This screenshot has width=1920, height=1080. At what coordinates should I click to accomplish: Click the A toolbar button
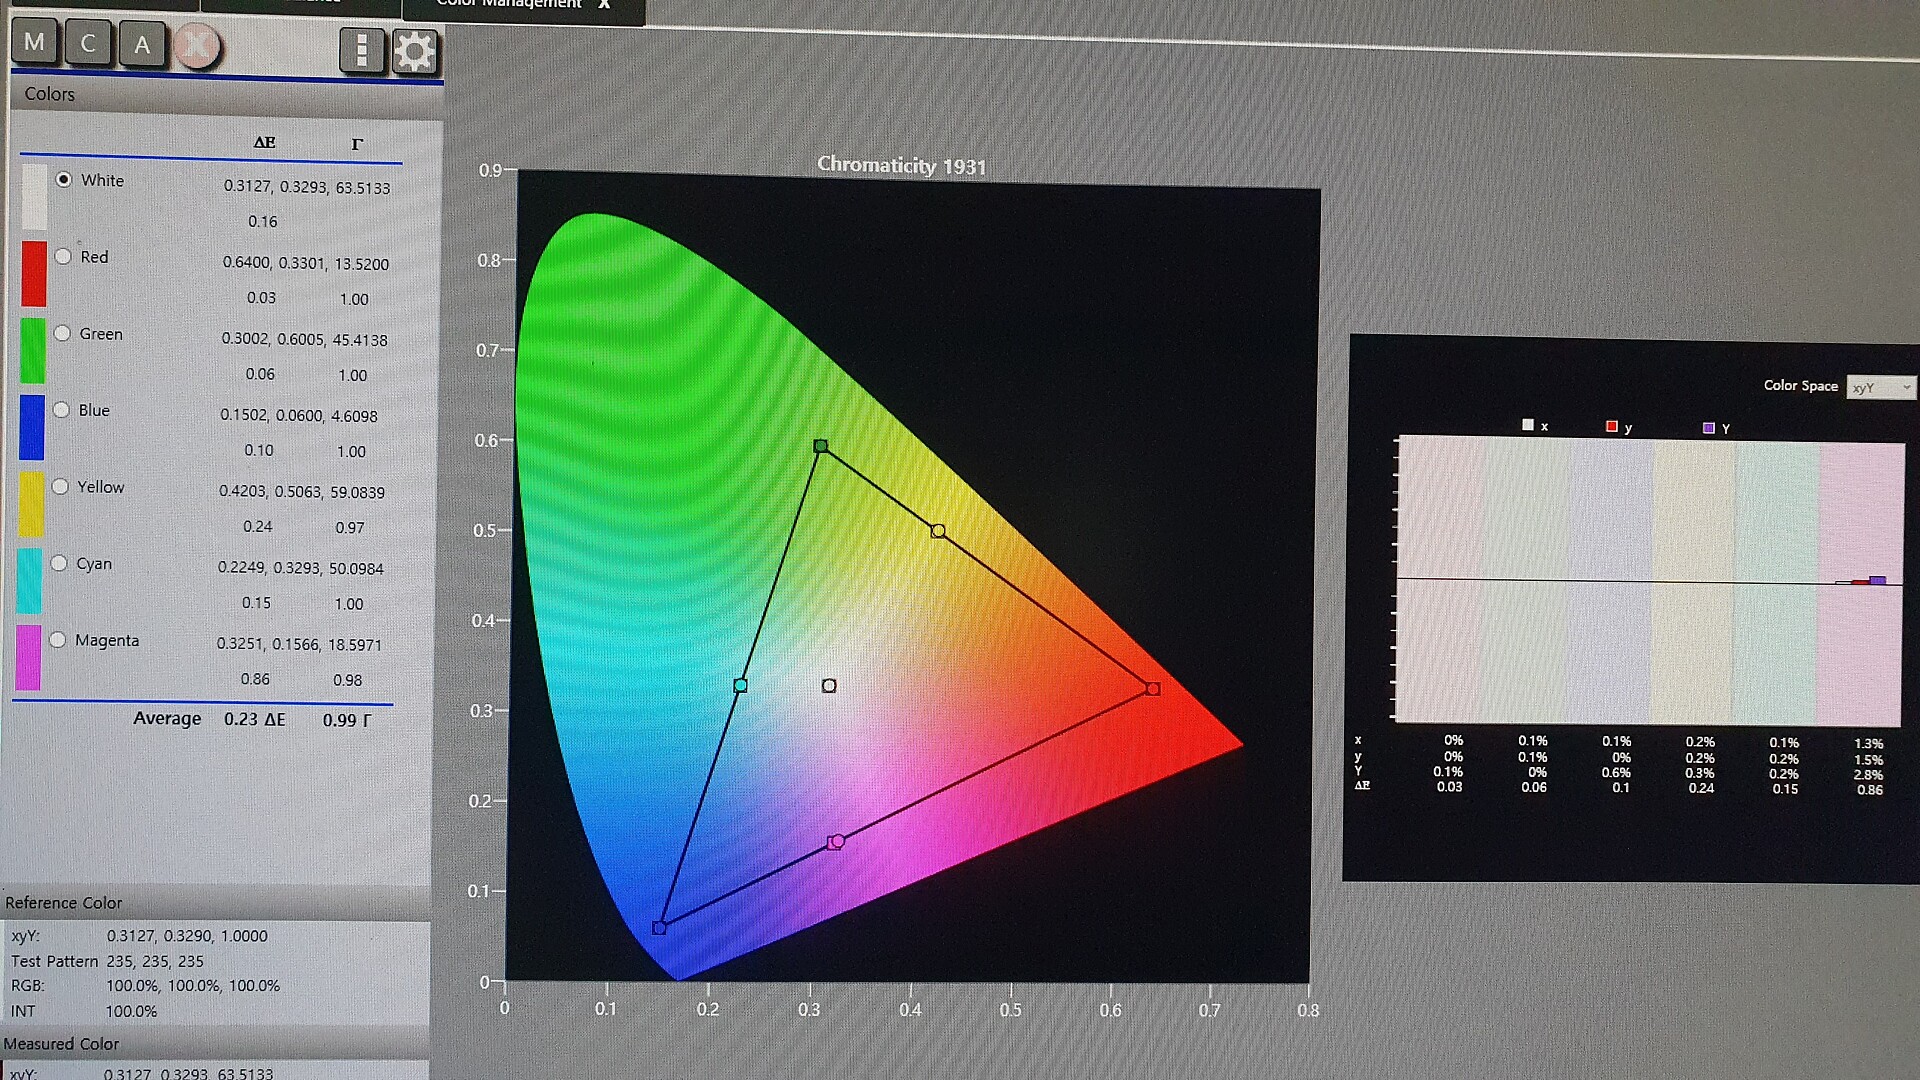pyautogui.click(x=142, y=45)
